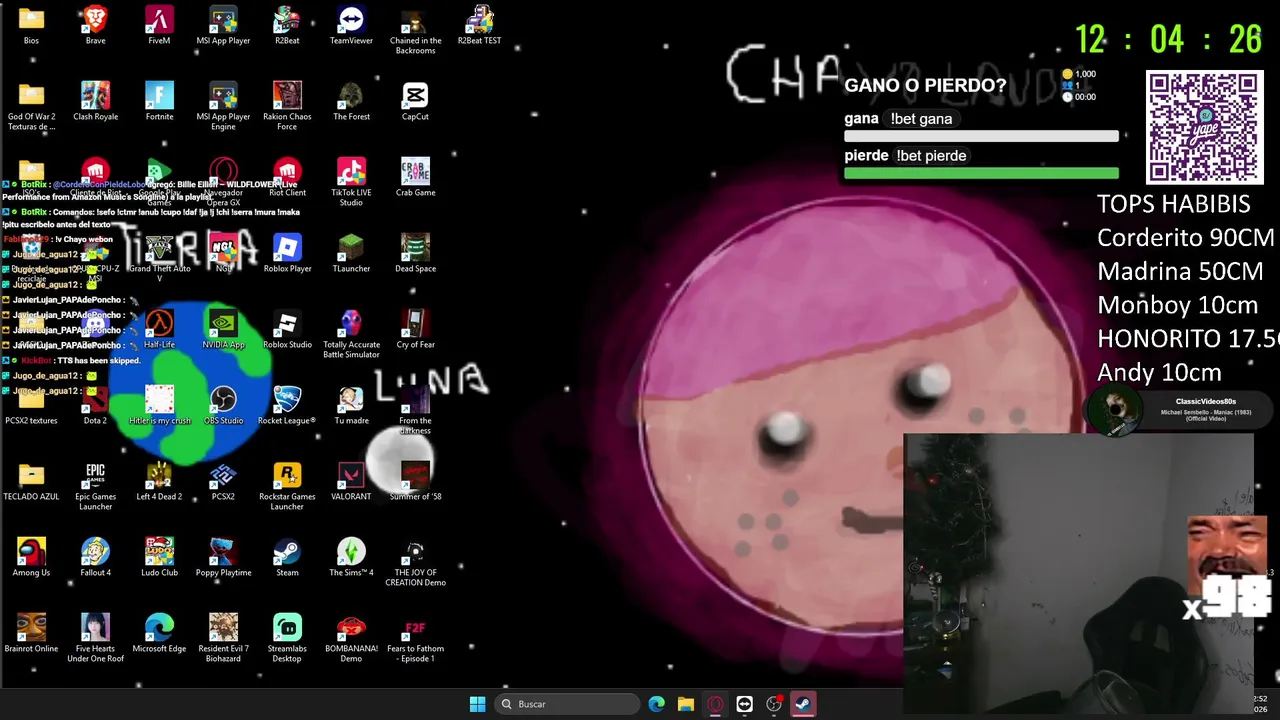Open the Brave browser shortcut
The height and width of the screenshot is (720, 1280).
tap(95, 26)
